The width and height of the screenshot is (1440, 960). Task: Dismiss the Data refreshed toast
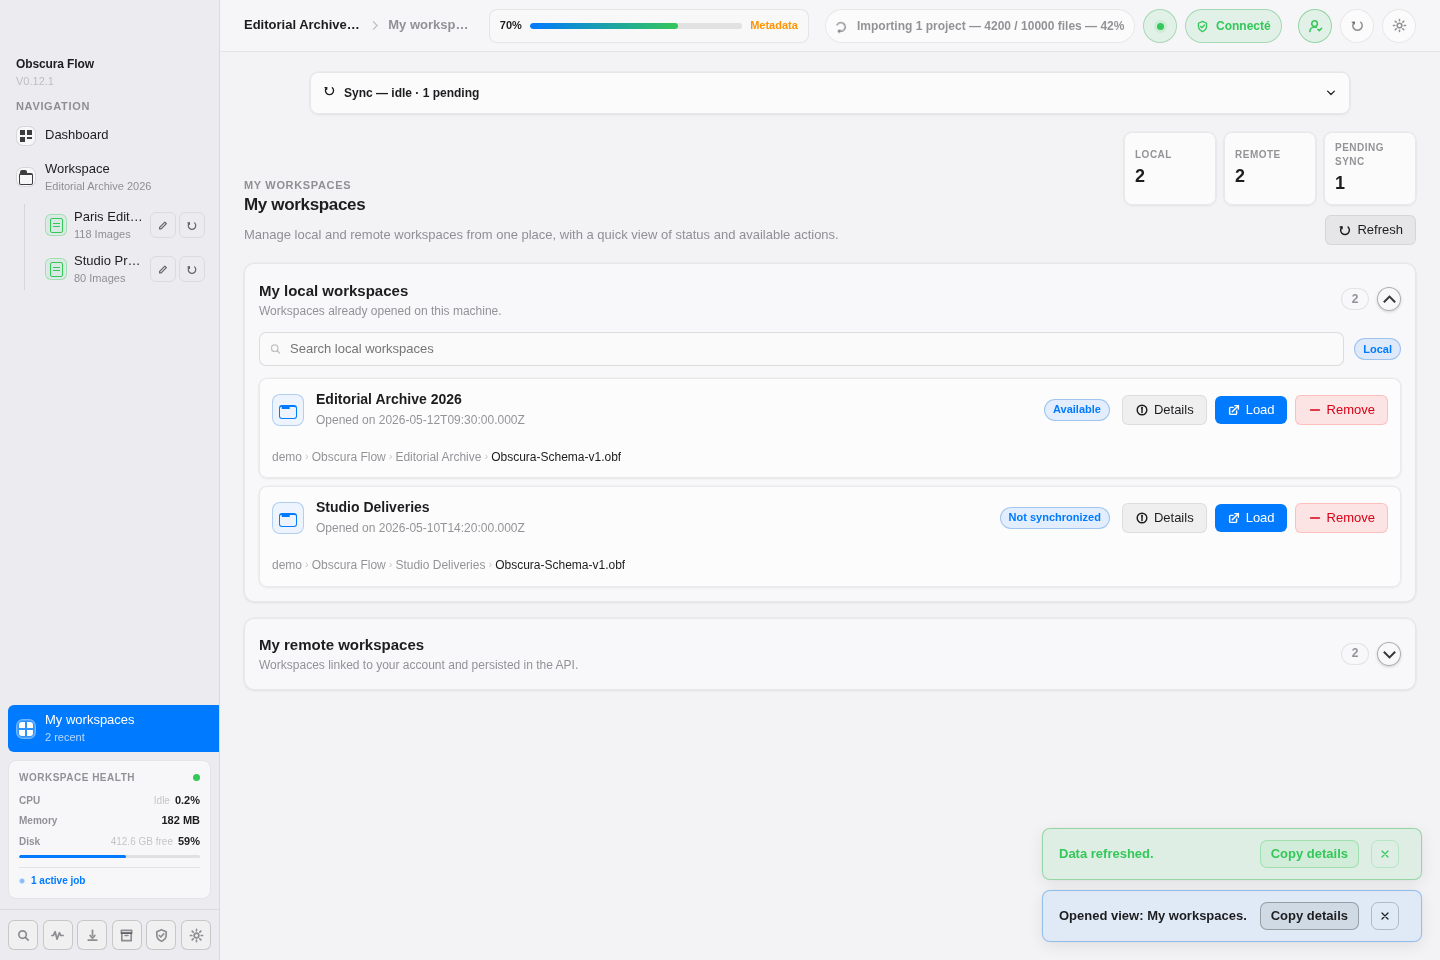pos(1385,854)
